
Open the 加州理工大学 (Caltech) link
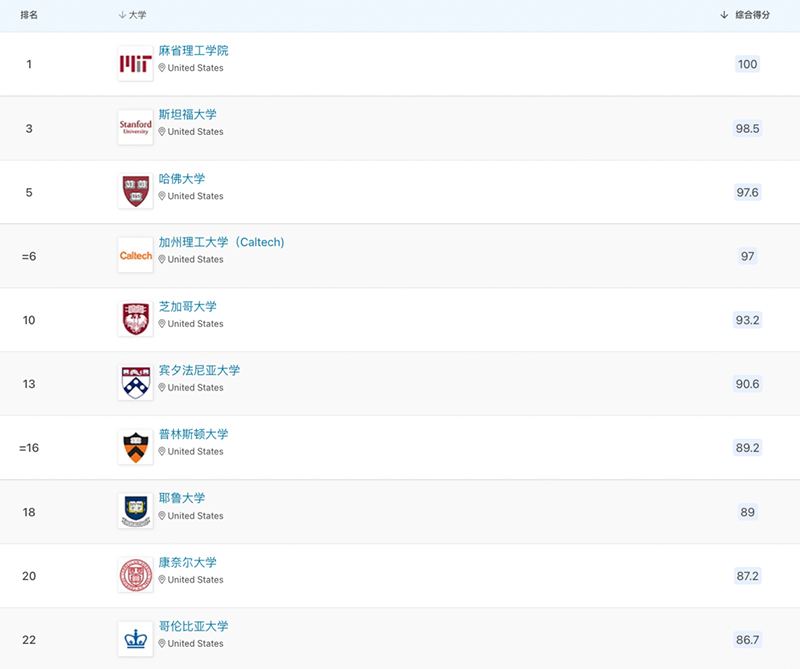tap(221, 243)
